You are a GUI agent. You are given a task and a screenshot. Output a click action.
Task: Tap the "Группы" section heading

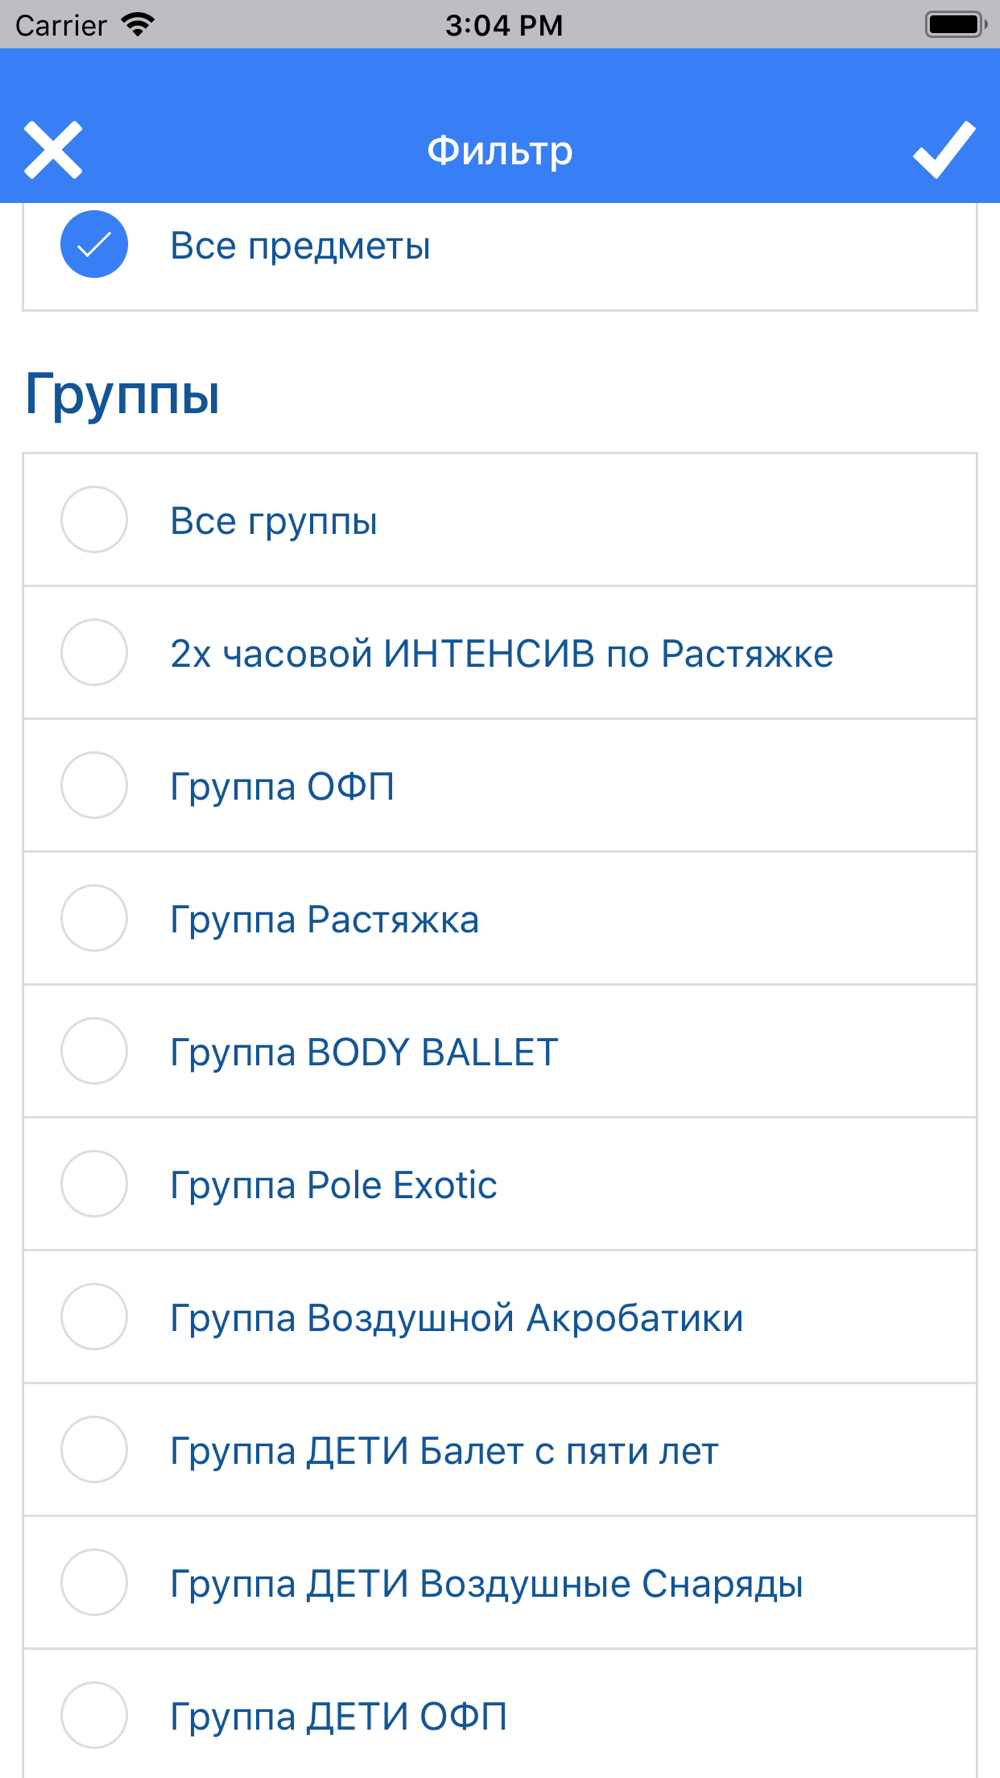pos(122,393)
